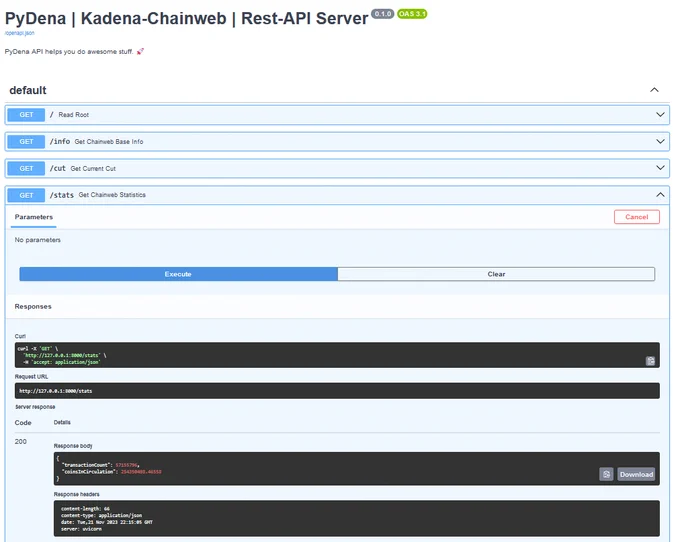The height and width of the screenshot is (542, 680).
Task: Expand the Read Root endpoint chevron
Action: point(660,115)
